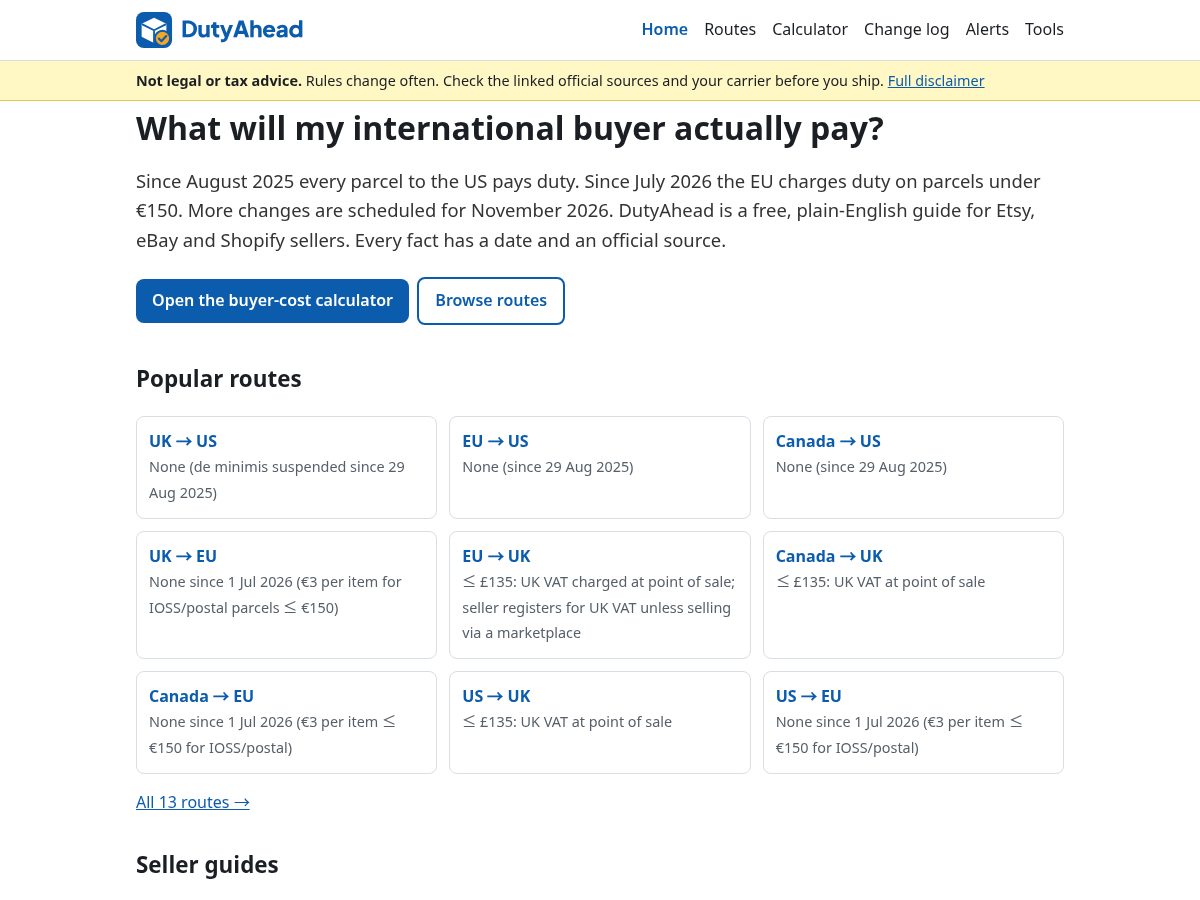This screenshot has height=900, width=1200.
Task: Open the Routes nav item
Action: [730, 29]
